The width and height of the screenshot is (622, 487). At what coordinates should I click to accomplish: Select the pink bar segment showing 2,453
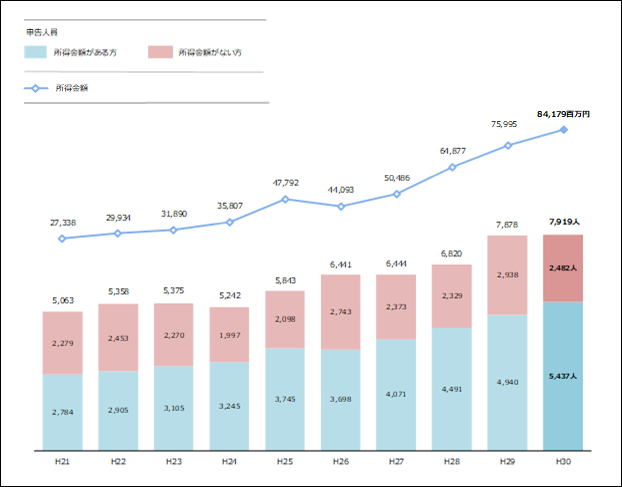pos(118,337)
